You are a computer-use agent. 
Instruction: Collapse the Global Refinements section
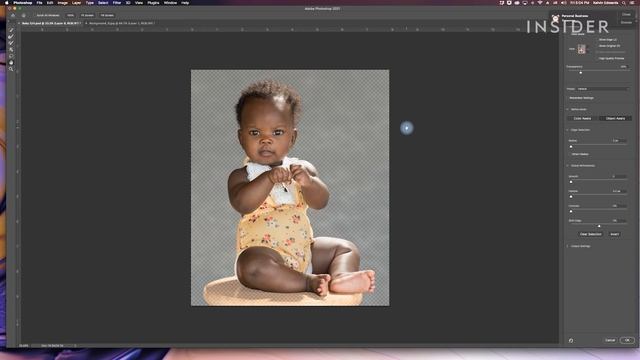click(x=568, y=166)
